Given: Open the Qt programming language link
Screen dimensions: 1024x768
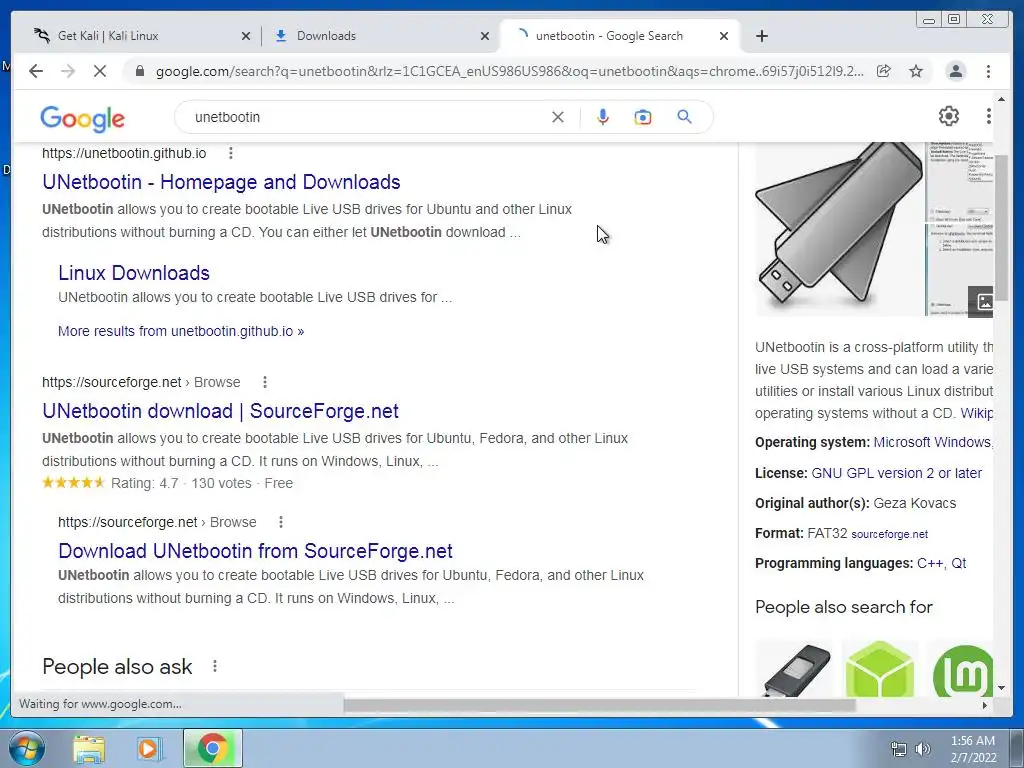Looking at the screenshot, I should pyautogui.click(x=958, y=564).
